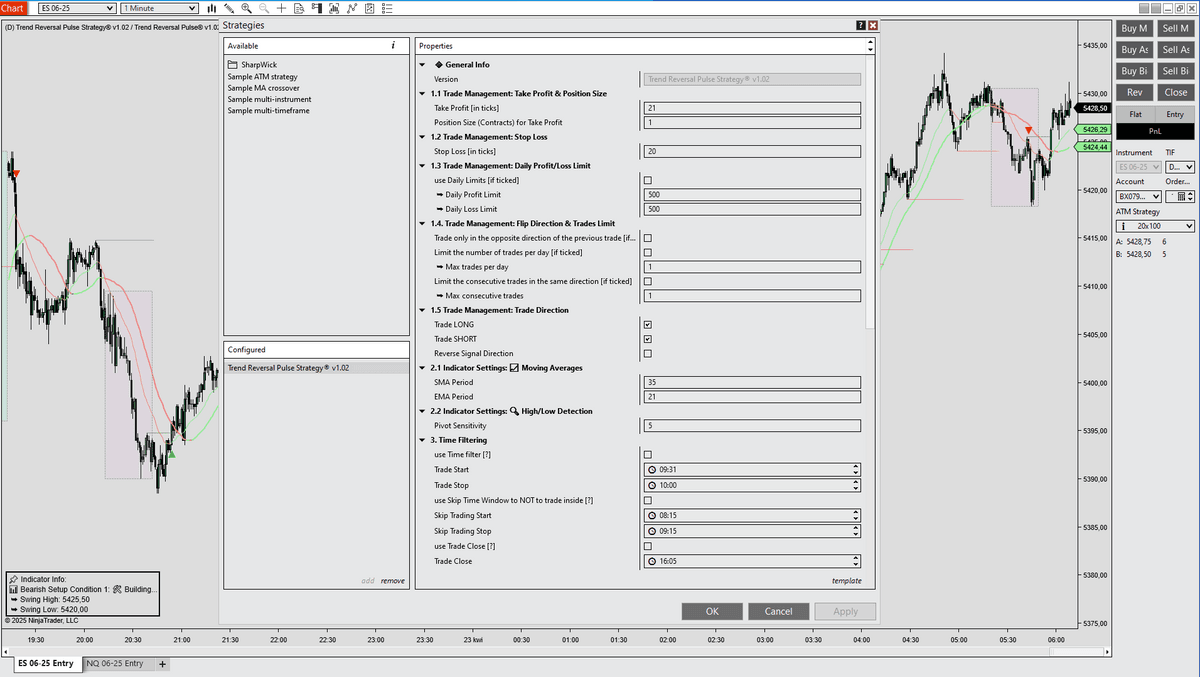
Task: Click the help question mark icon
Action: 861,25
